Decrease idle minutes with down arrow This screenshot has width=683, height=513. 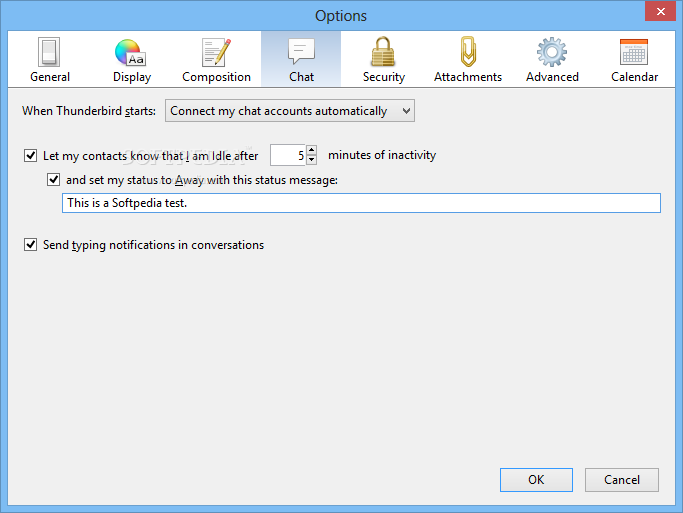point(311,160)
